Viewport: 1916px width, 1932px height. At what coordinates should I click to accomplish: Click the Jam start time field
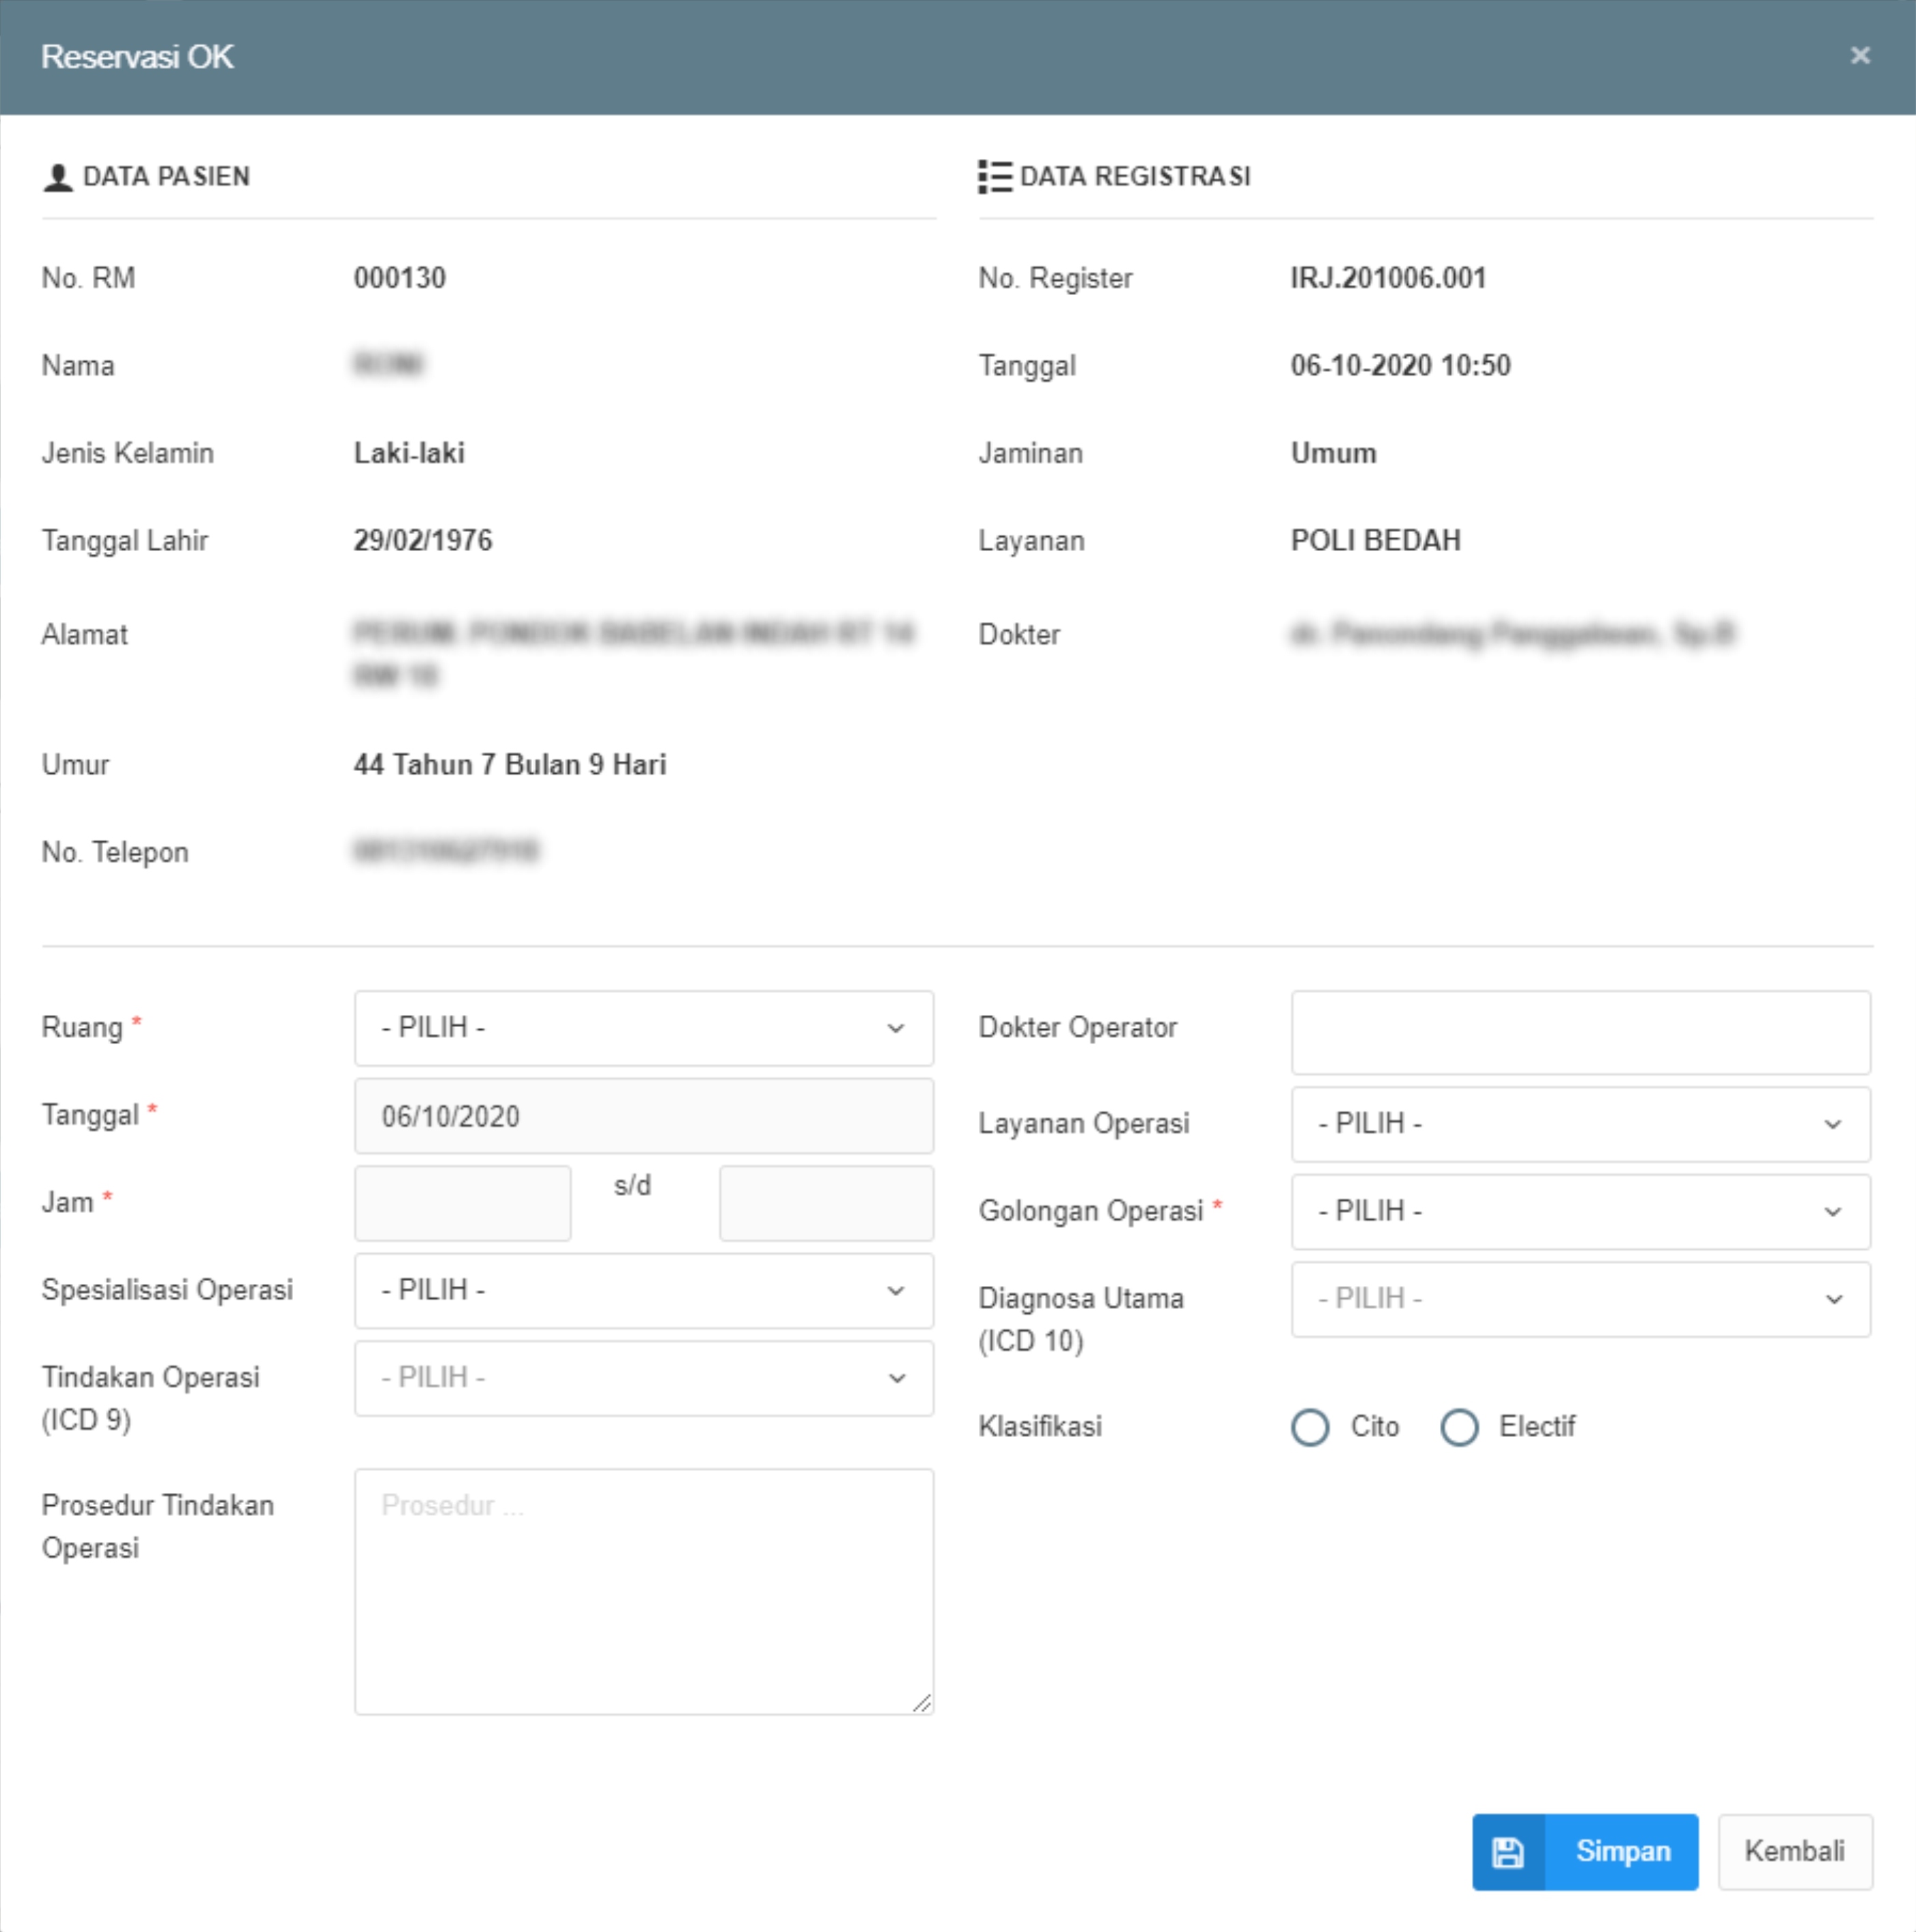tap(462, 1203)
